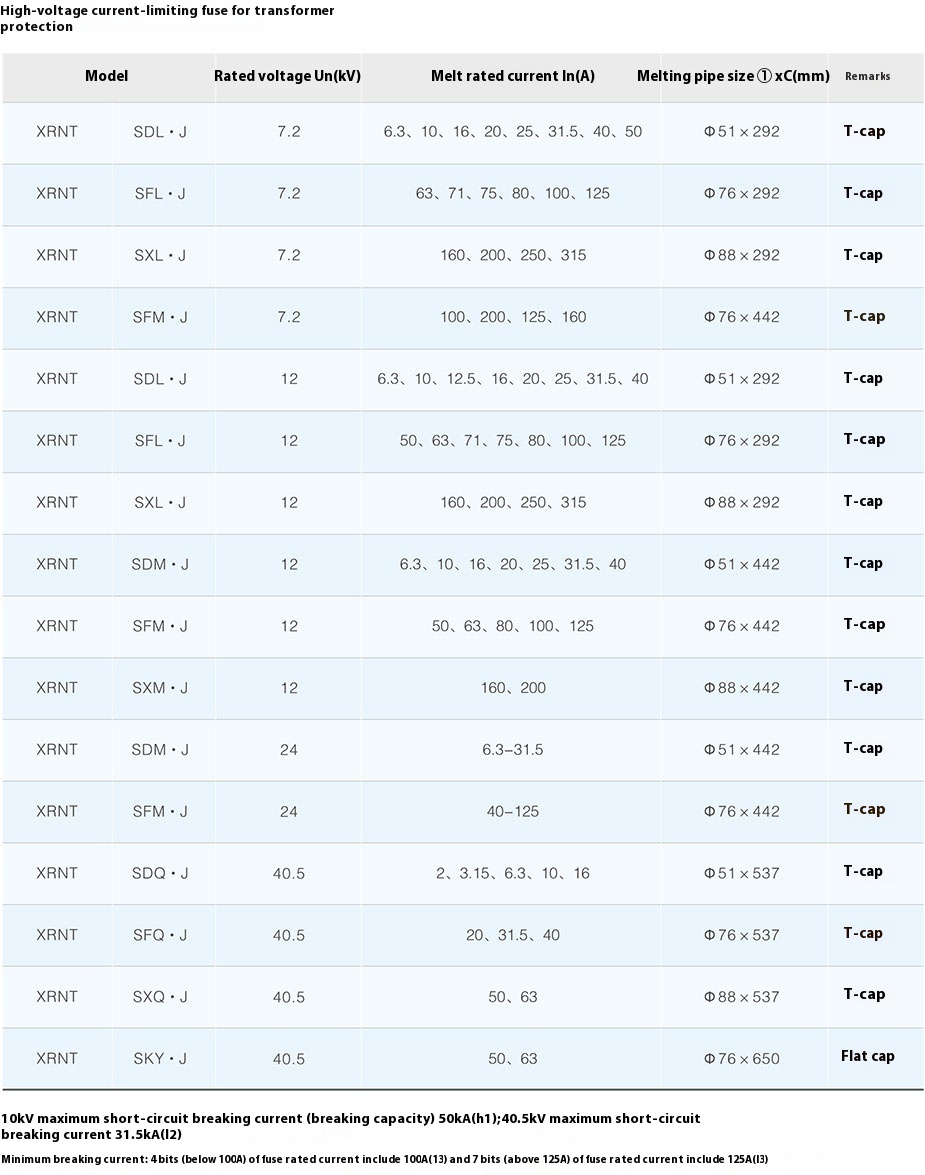Click the 40–125 current range cell
925x1175 pixels.
pos(513,811)
